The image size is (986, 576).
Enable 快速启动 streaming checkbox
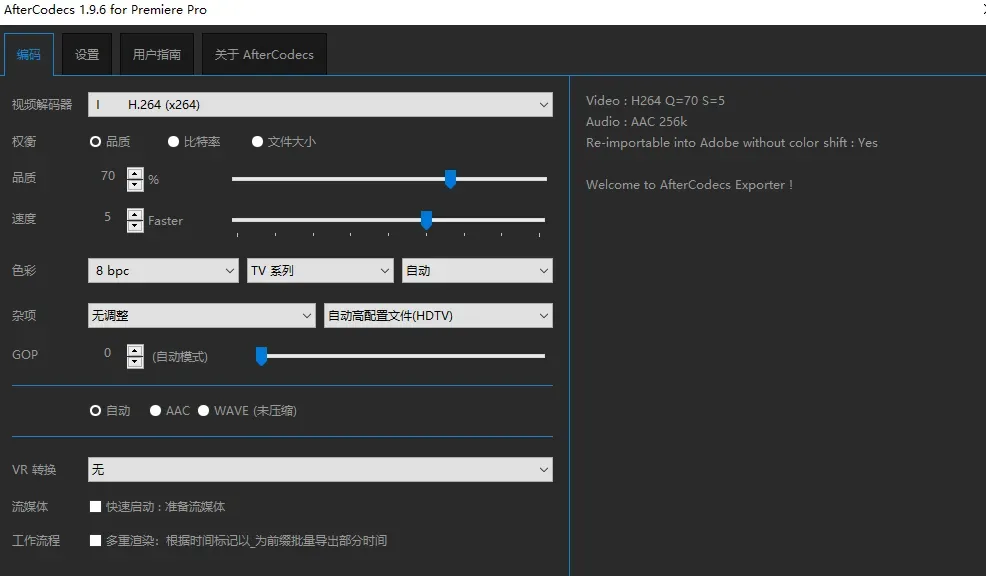[96, 506]
